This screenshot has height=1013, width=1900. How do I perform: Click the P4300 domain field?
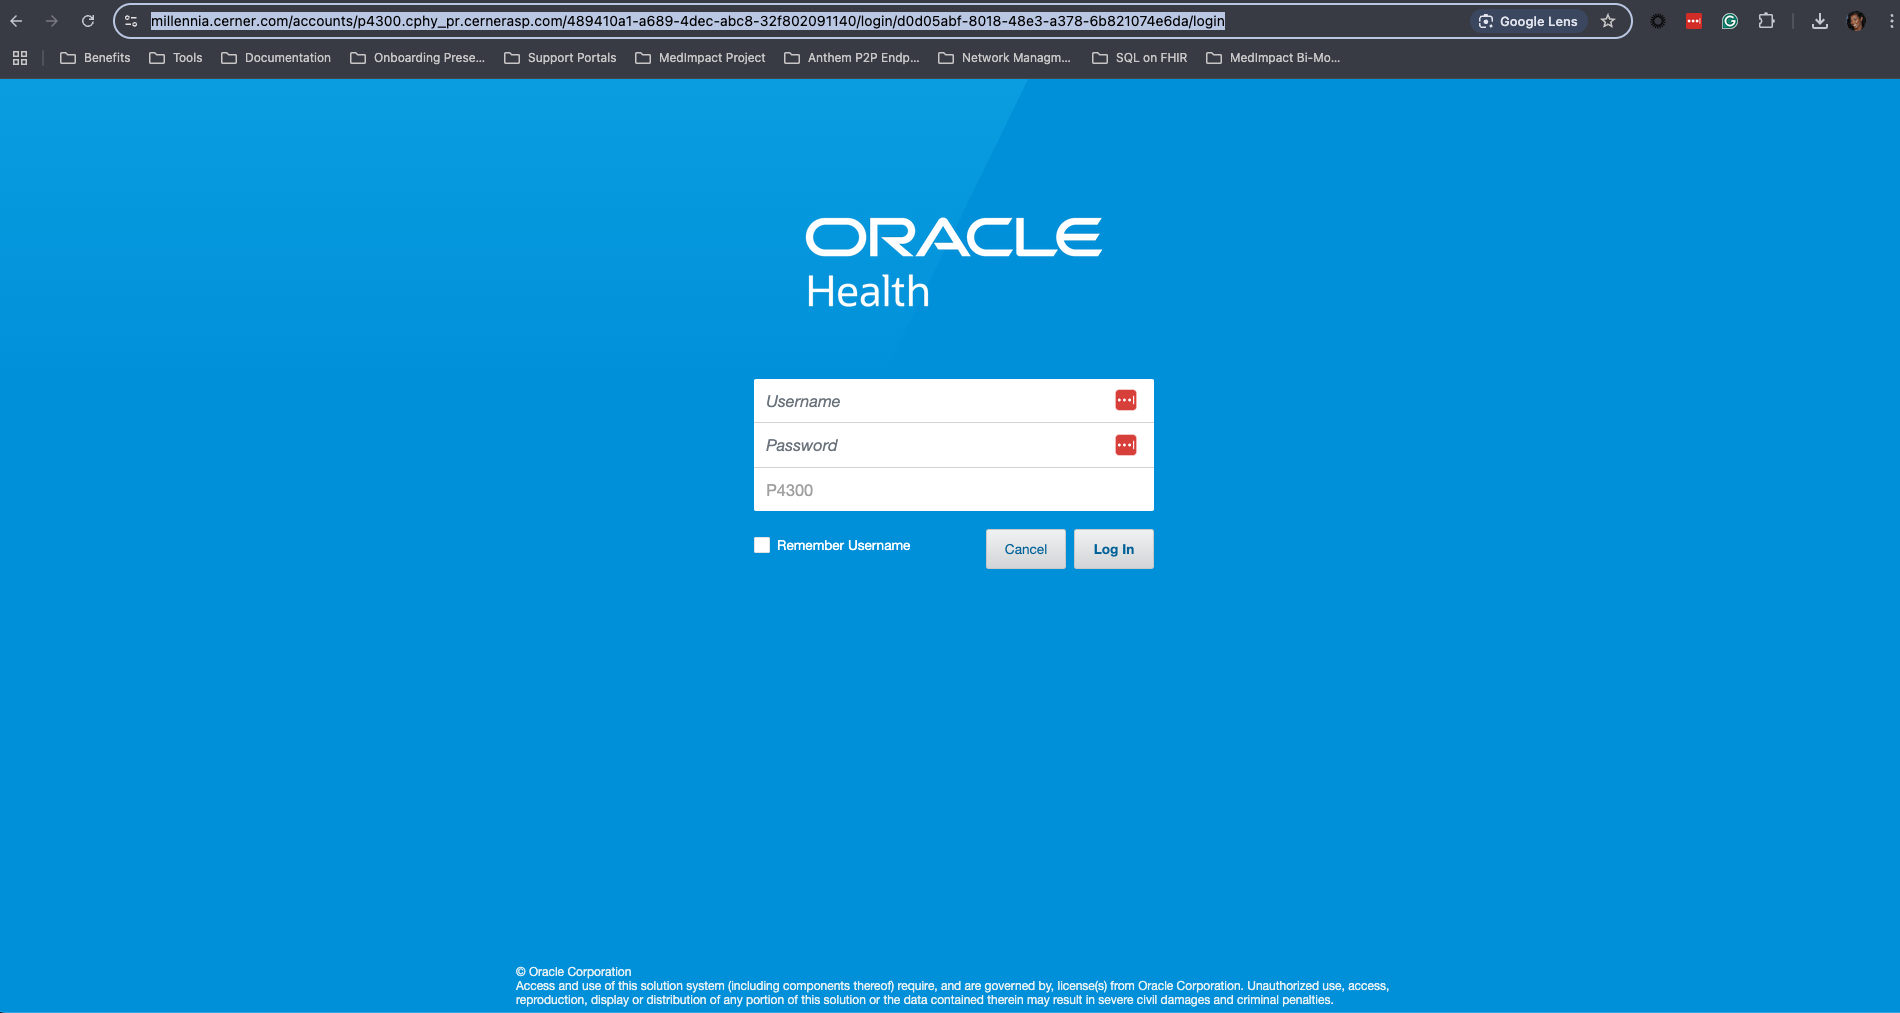click(953, 490)
